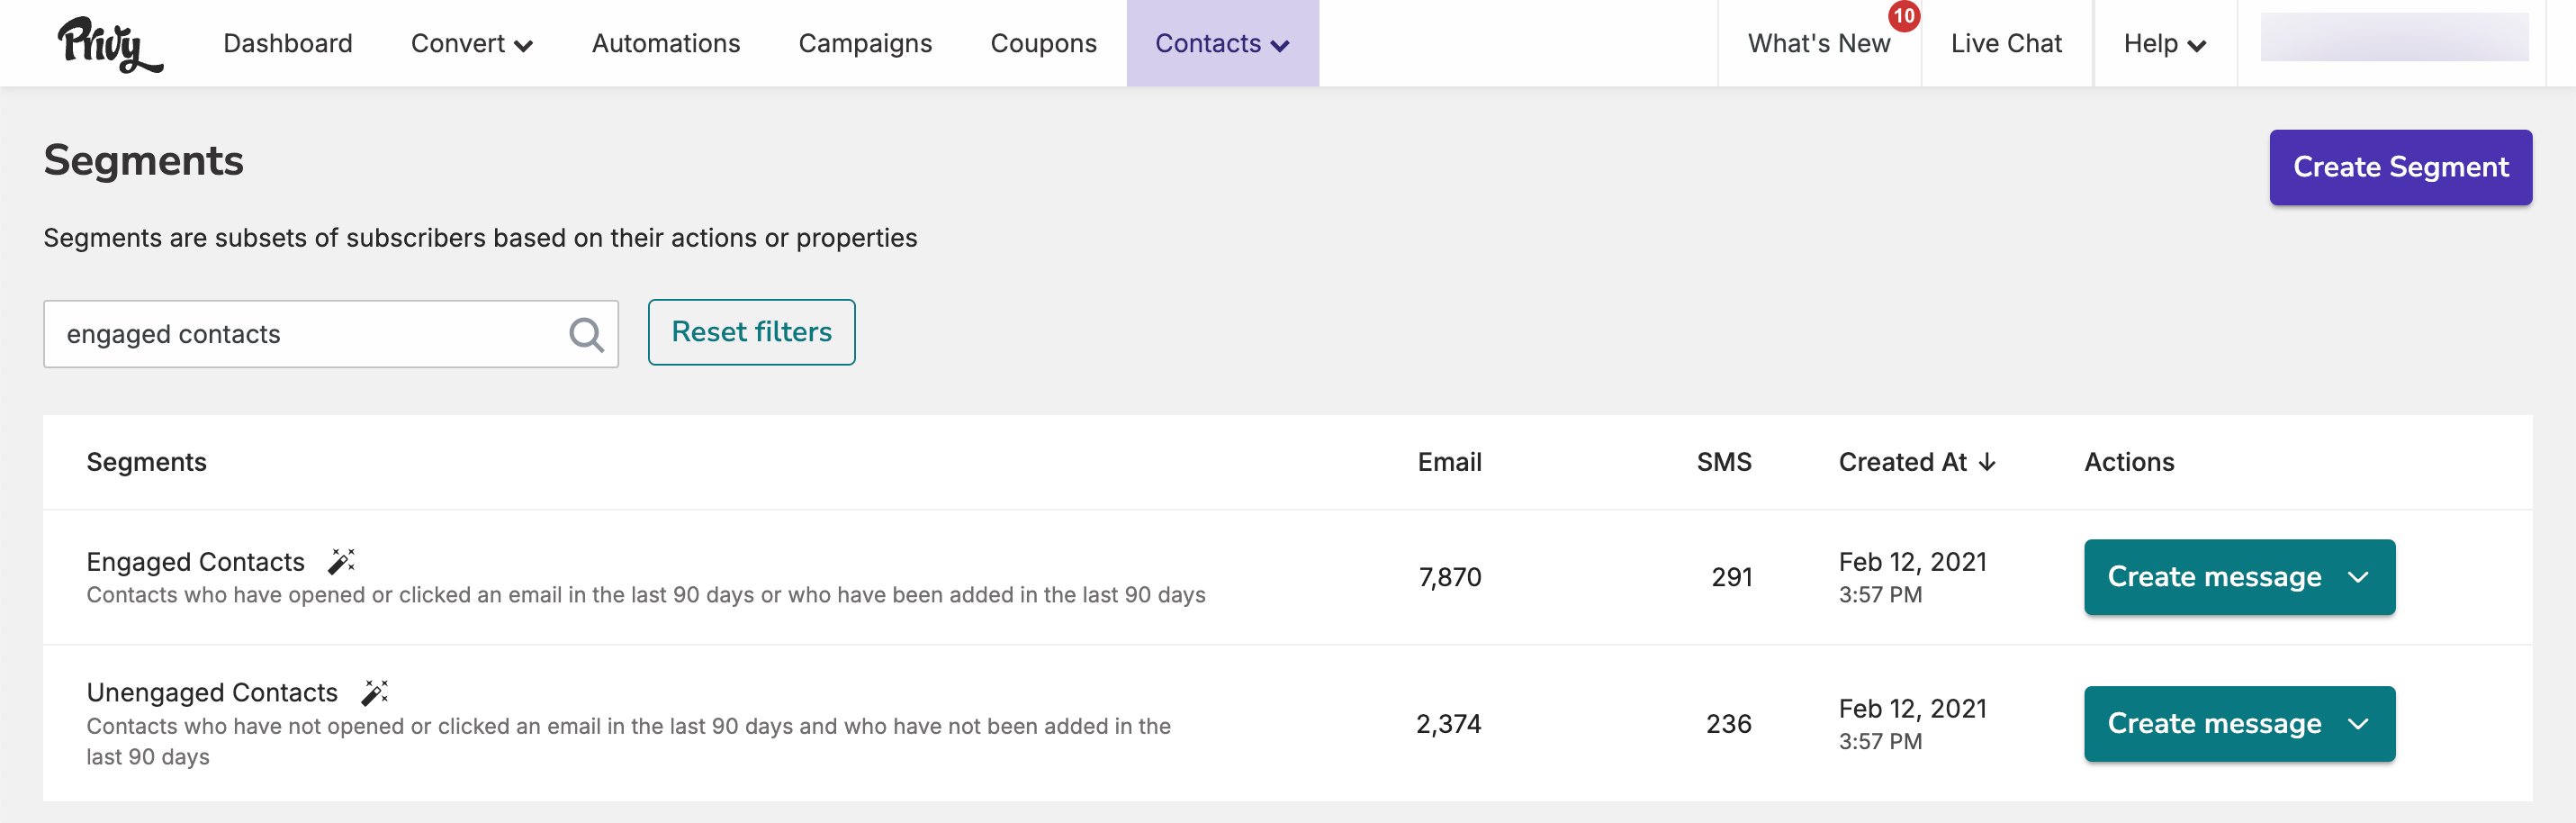Expand the Convert menu
The image size is (2576, 823).
[x=471, y=44]
